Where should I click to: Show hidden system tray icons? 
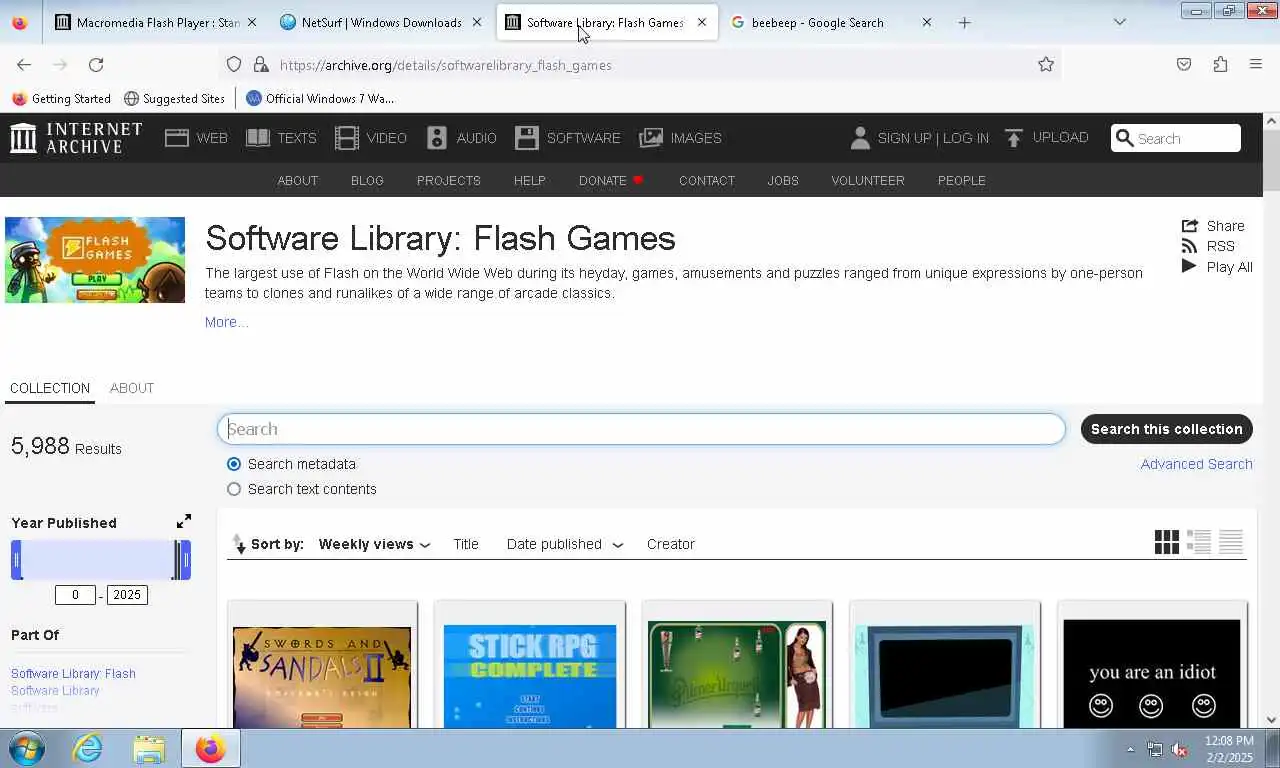pos(1131,749)
